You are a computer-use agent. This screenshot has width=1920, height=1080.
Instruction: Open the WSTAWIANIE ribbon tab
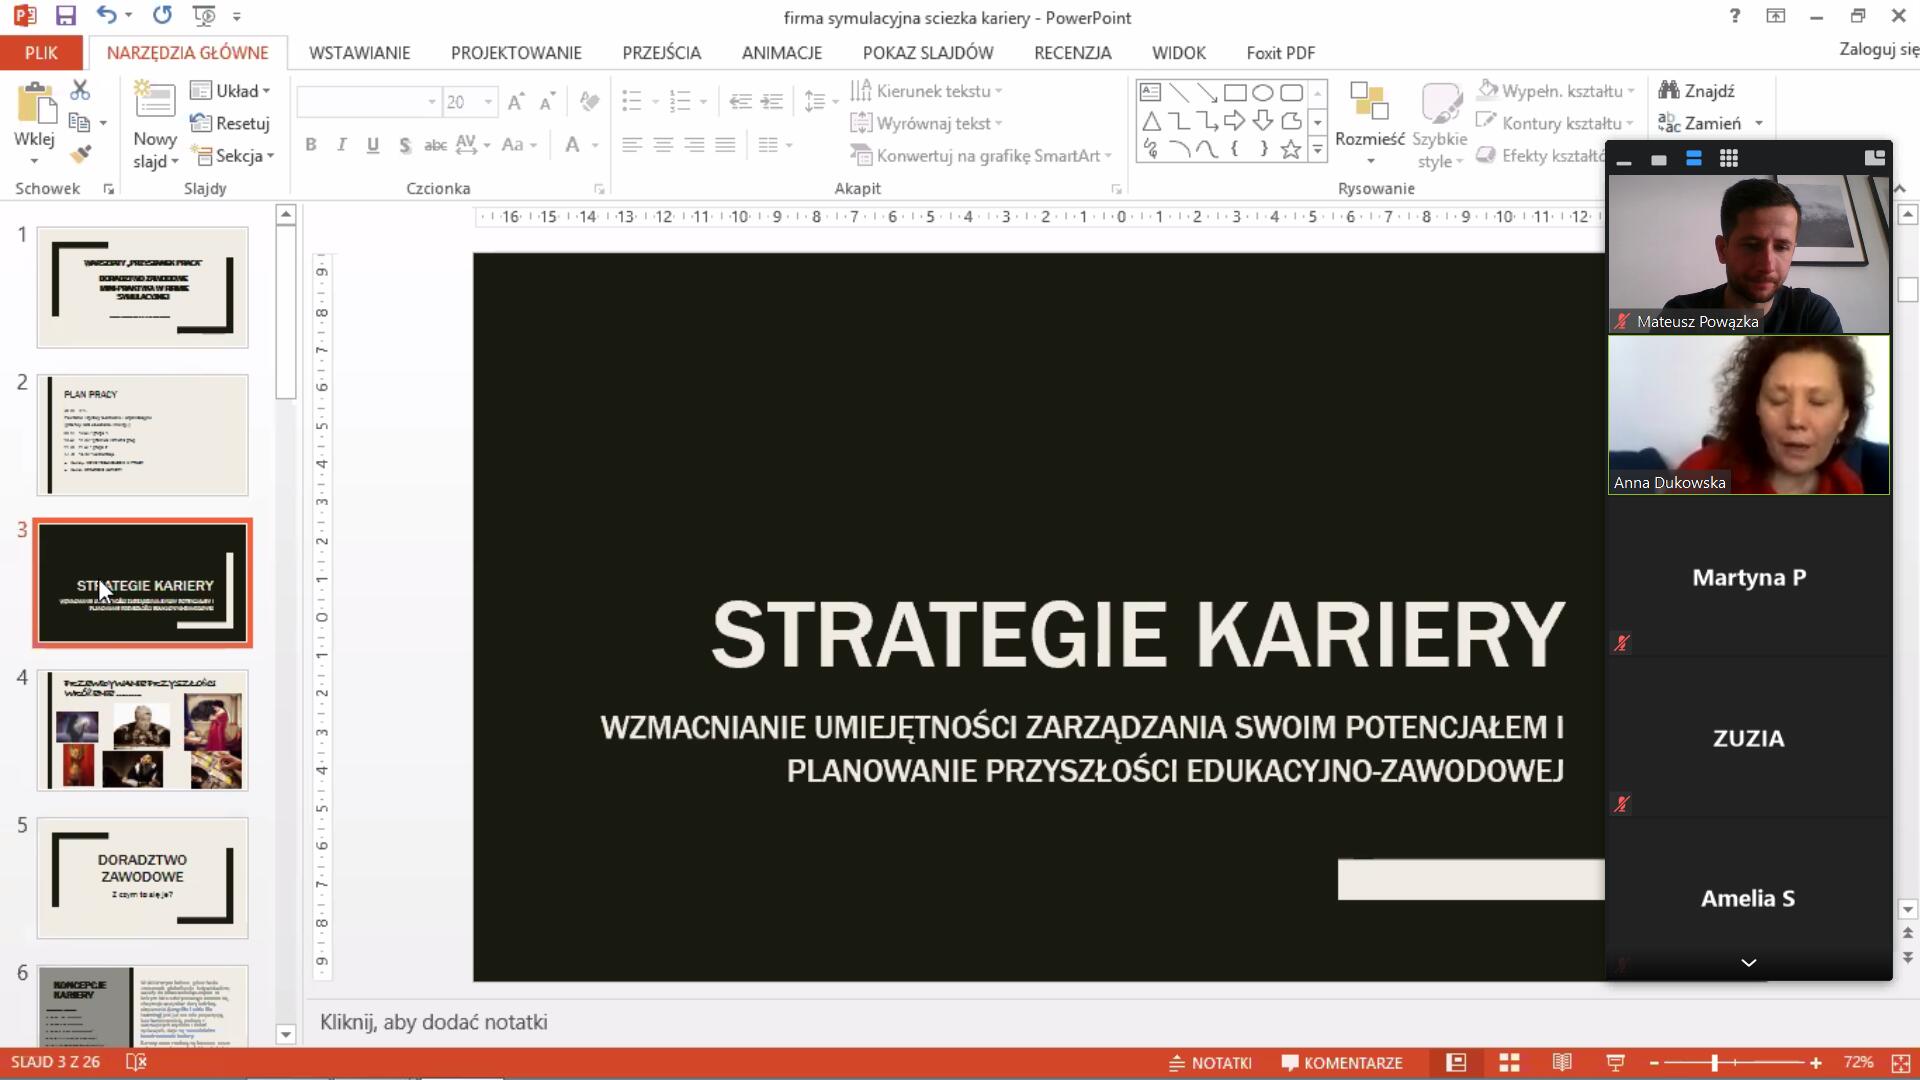tap(359, 53)
